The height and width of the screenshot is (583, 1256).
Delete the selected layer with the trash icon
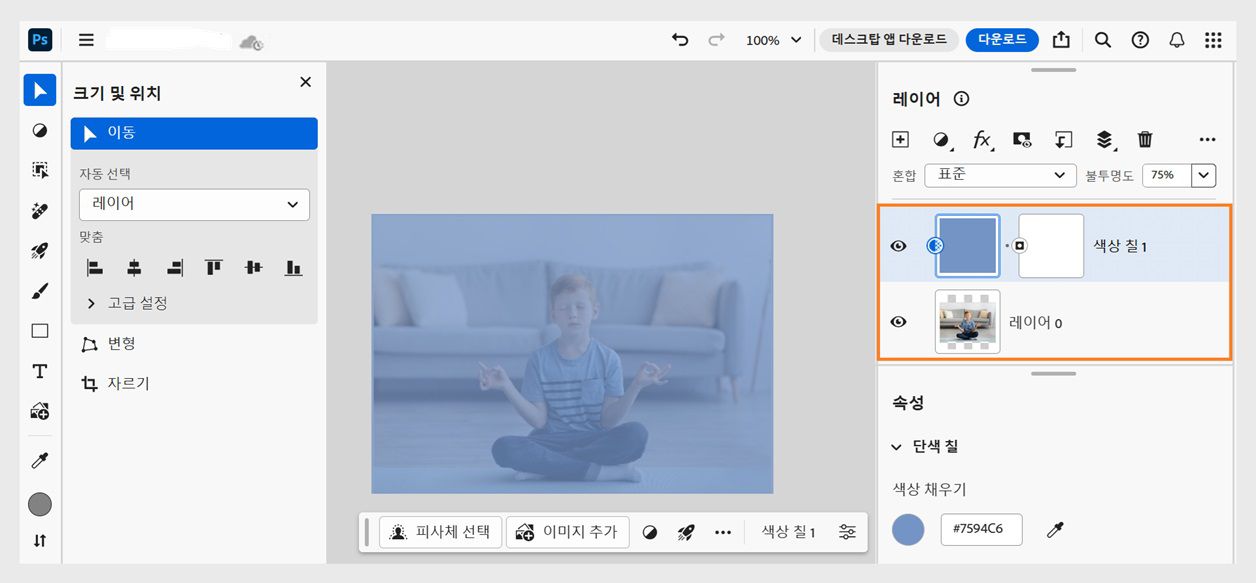pyautogui.click(x=1145, y=140)
